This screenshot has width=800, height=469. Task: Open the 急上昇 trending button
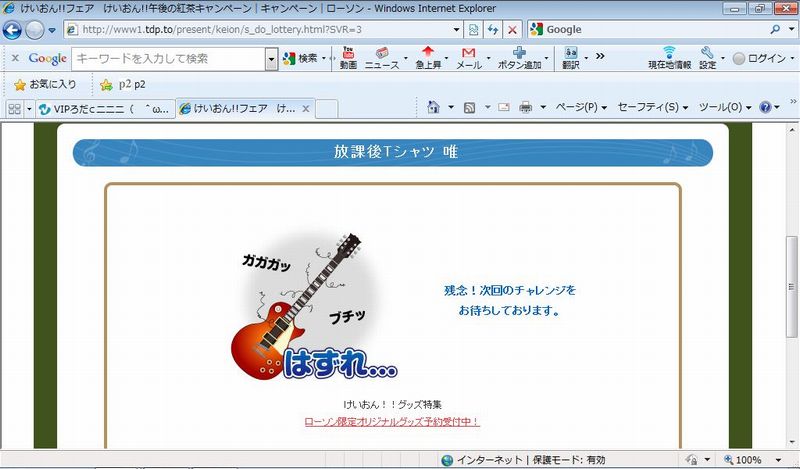pos(428,58)
